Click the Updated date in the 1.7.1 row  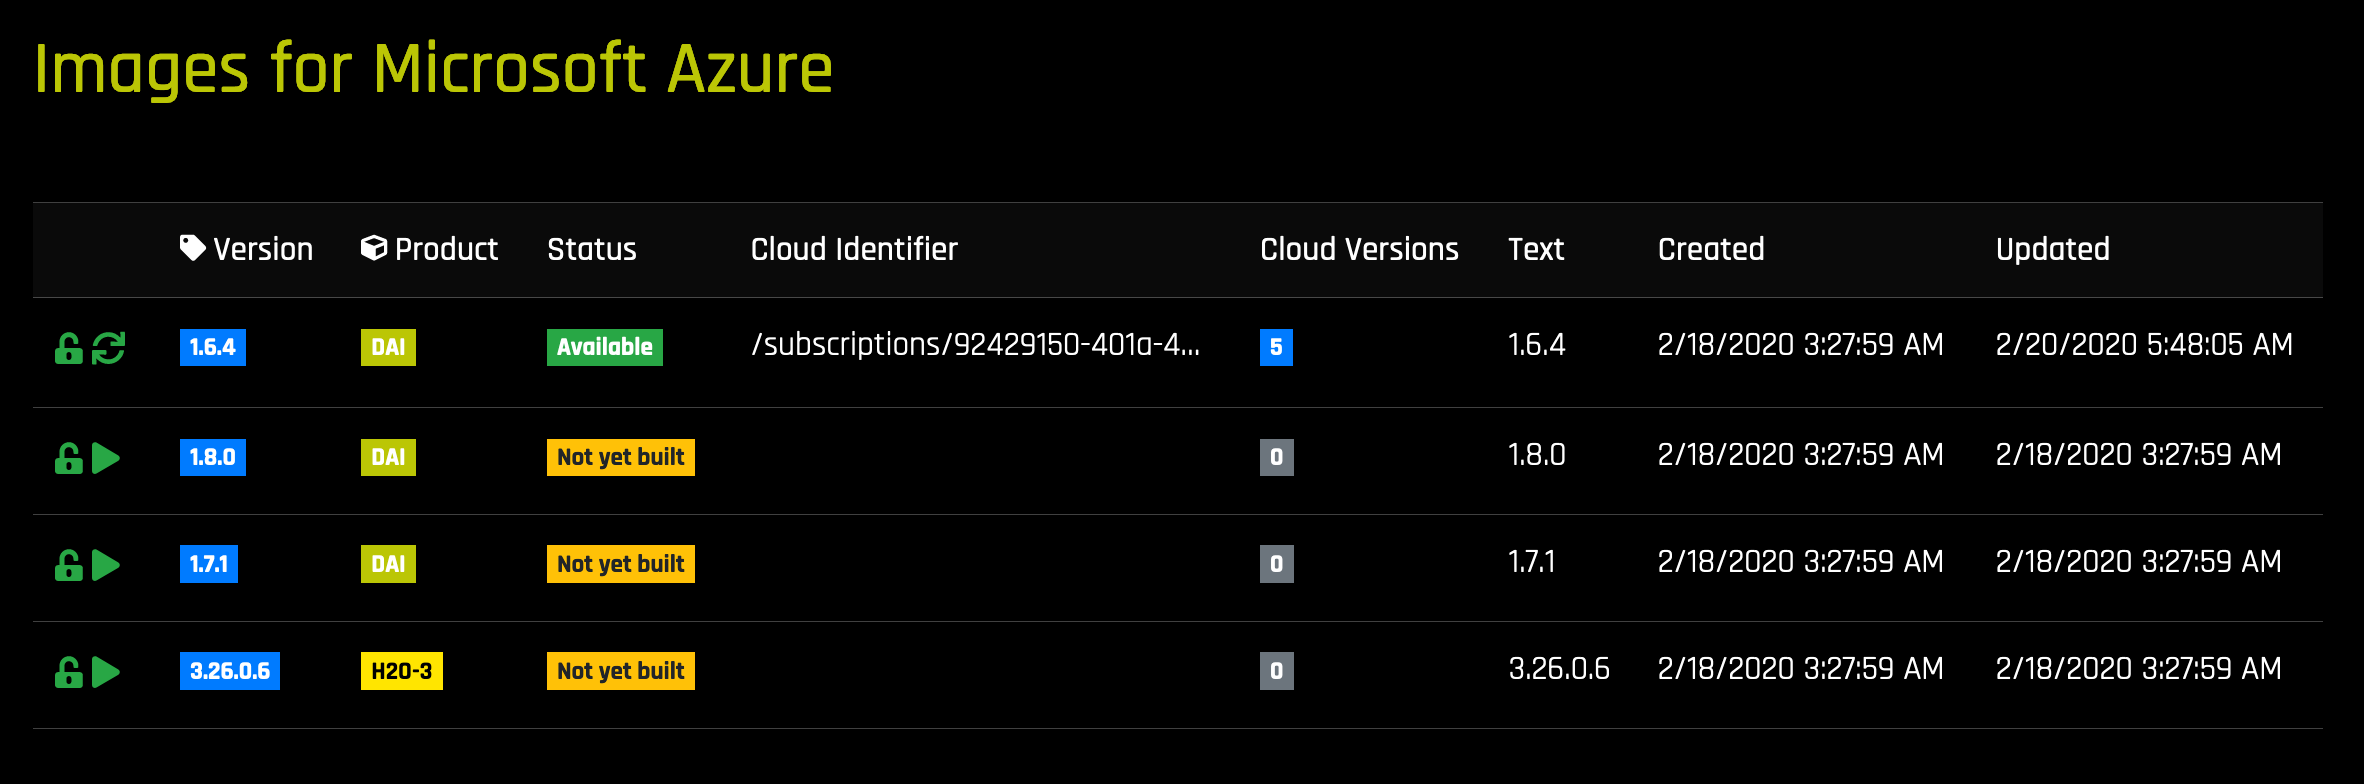(2139, 562)
